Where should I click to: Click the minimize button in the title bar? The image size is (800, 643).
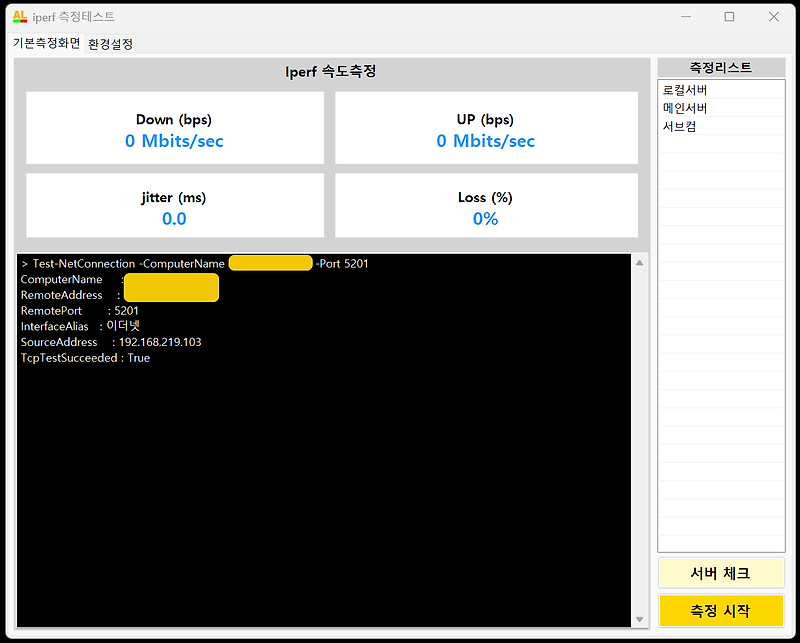coord(686,17)
